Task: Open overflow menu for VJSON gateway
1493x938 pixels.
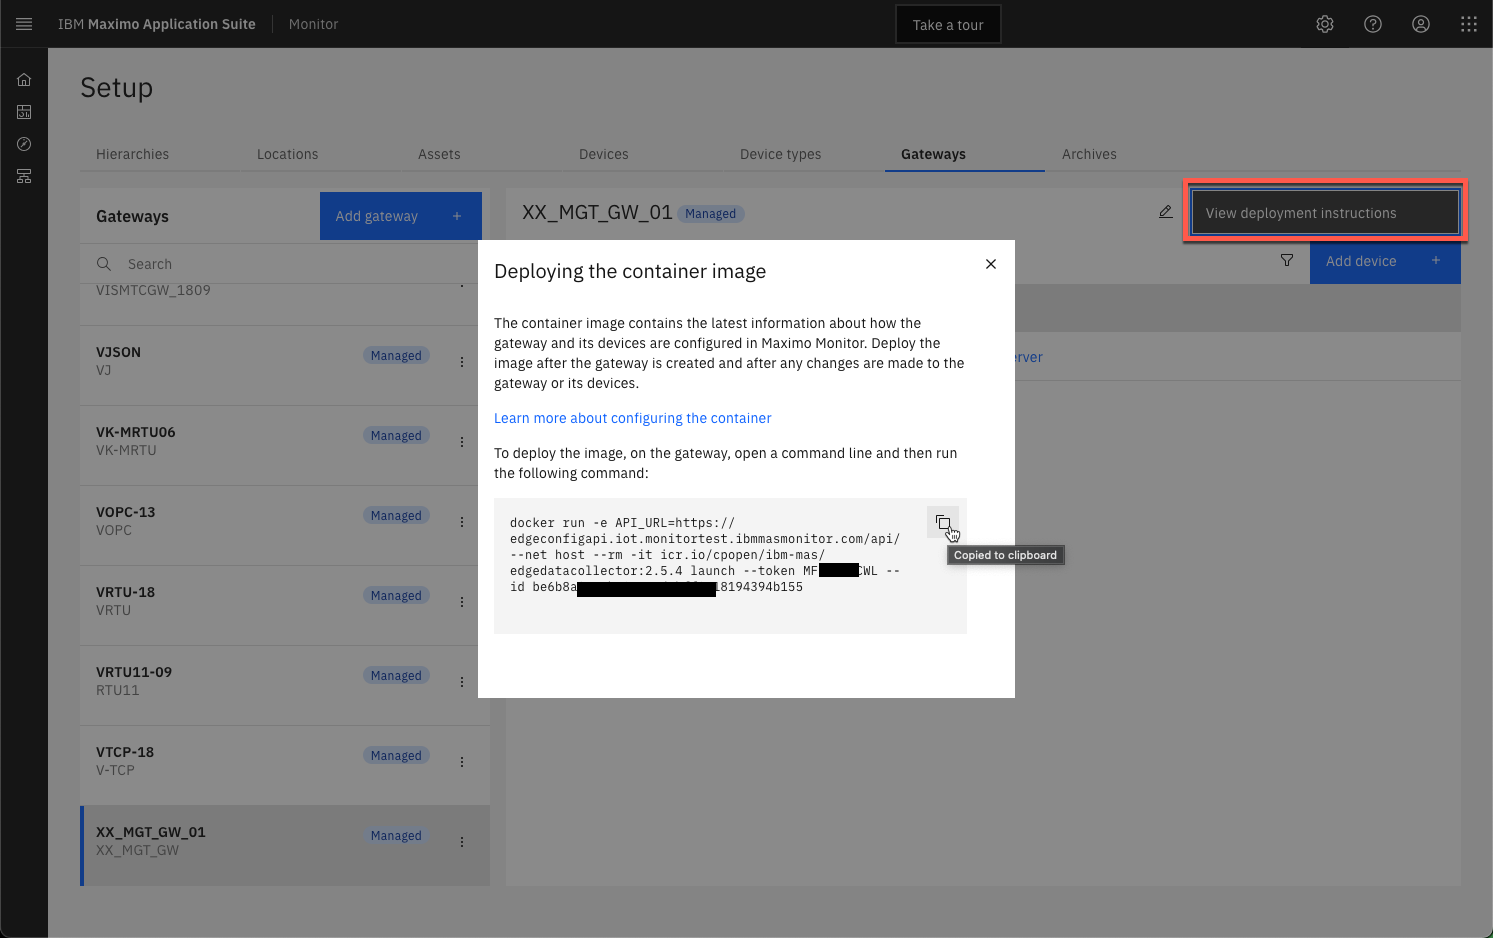Action: (462, 362)
